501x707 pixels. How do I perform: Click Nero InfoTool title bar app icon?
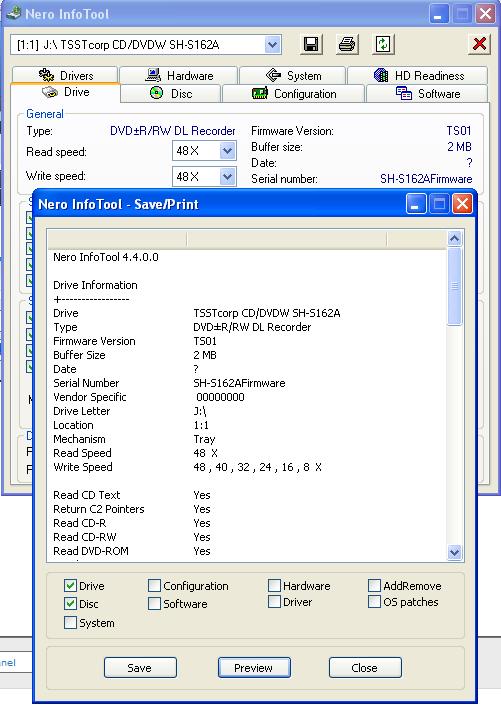[14, 13]
